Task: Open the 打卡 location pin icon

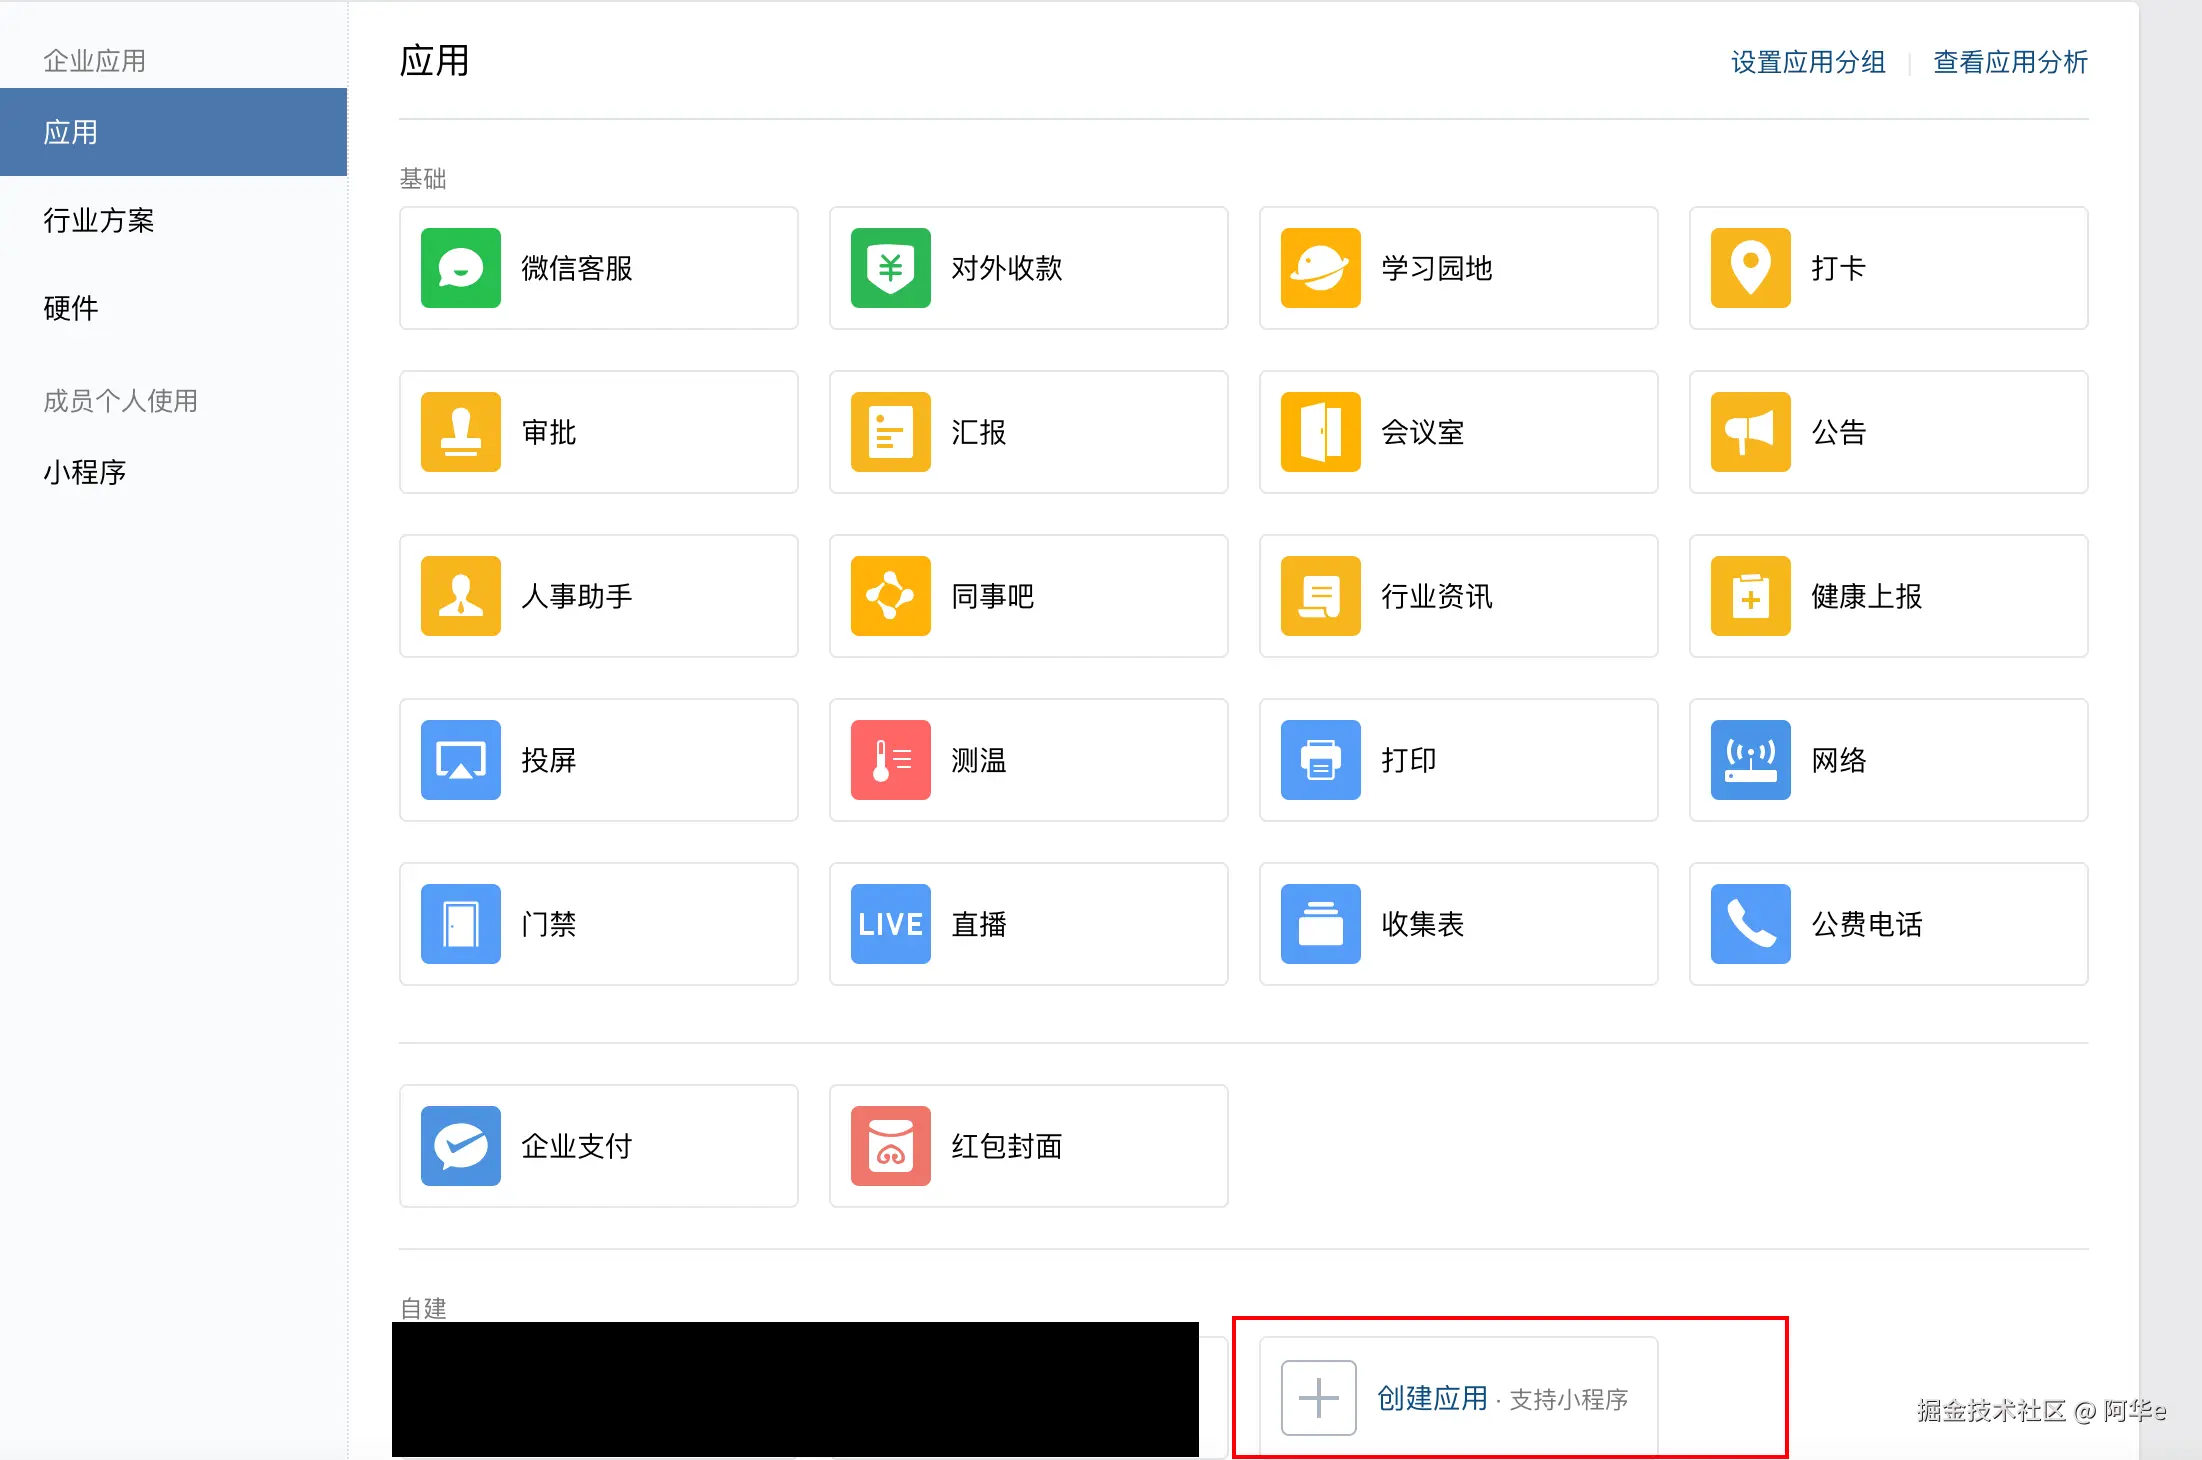Action: (x=1750, y=268)
